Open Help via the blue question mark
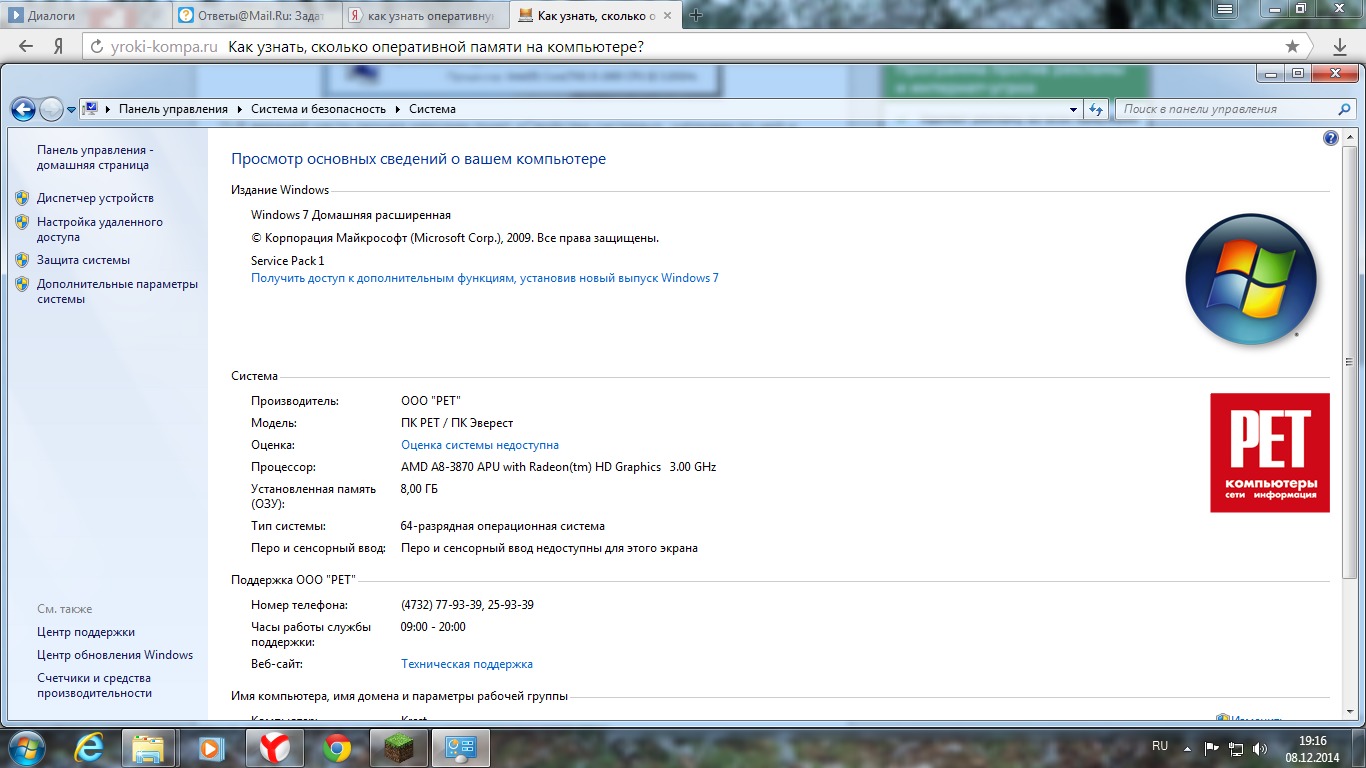1366x768 pixels. click(x=1331, y=138)
